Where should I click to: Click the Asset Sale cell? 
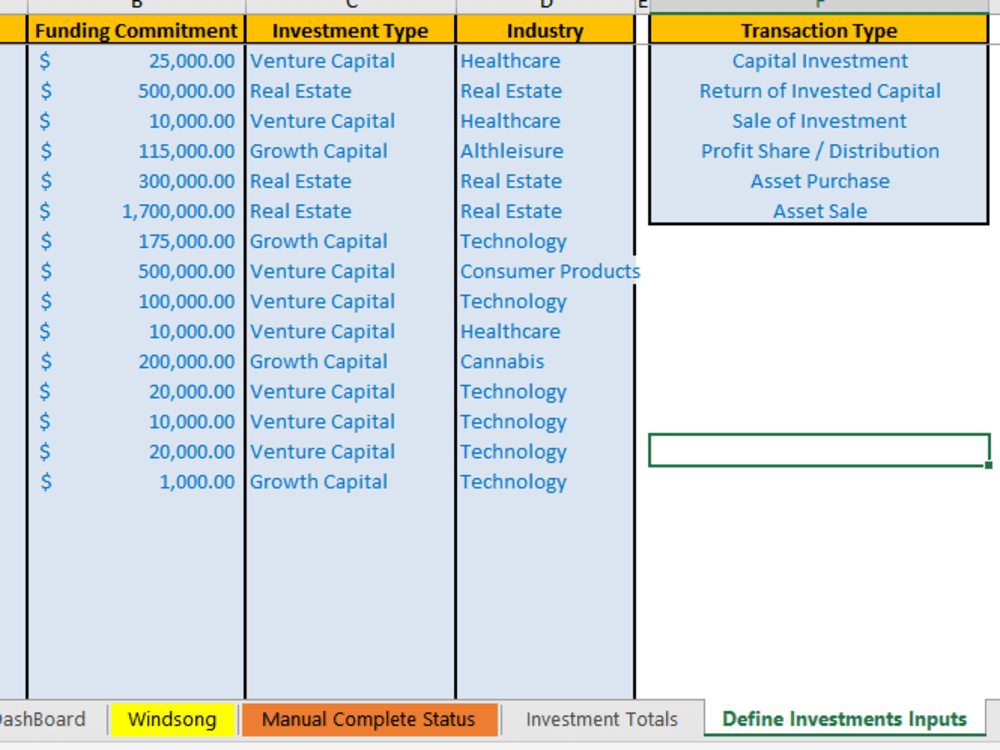[x=819, y=211]
